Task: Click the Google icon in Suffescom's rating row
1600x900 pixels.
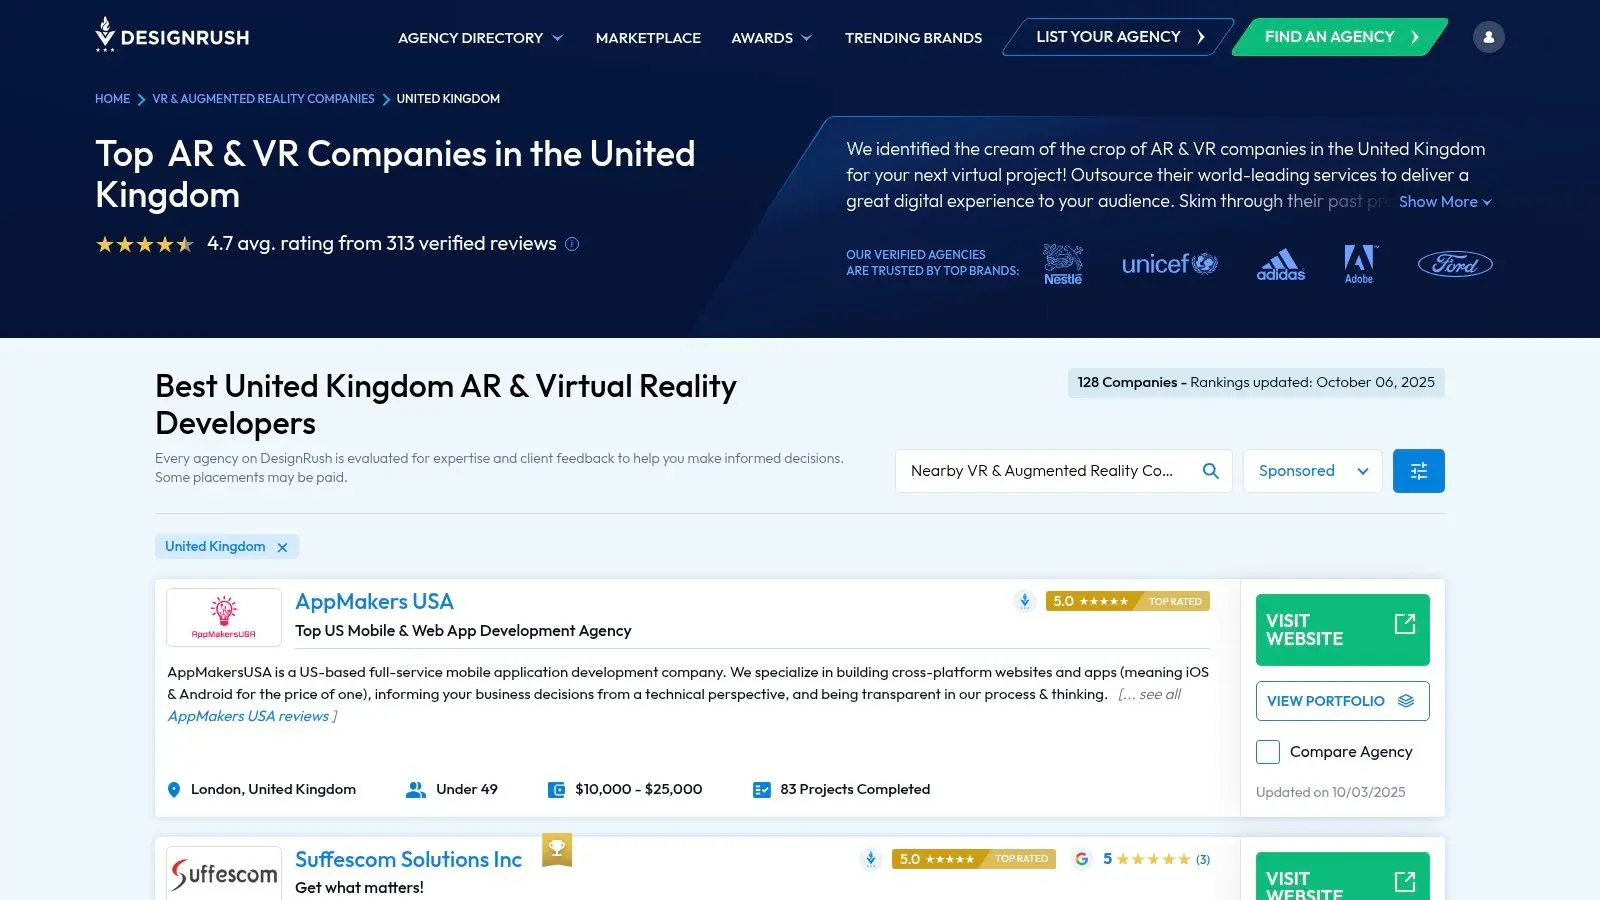Action: (x=1081, y=859)
